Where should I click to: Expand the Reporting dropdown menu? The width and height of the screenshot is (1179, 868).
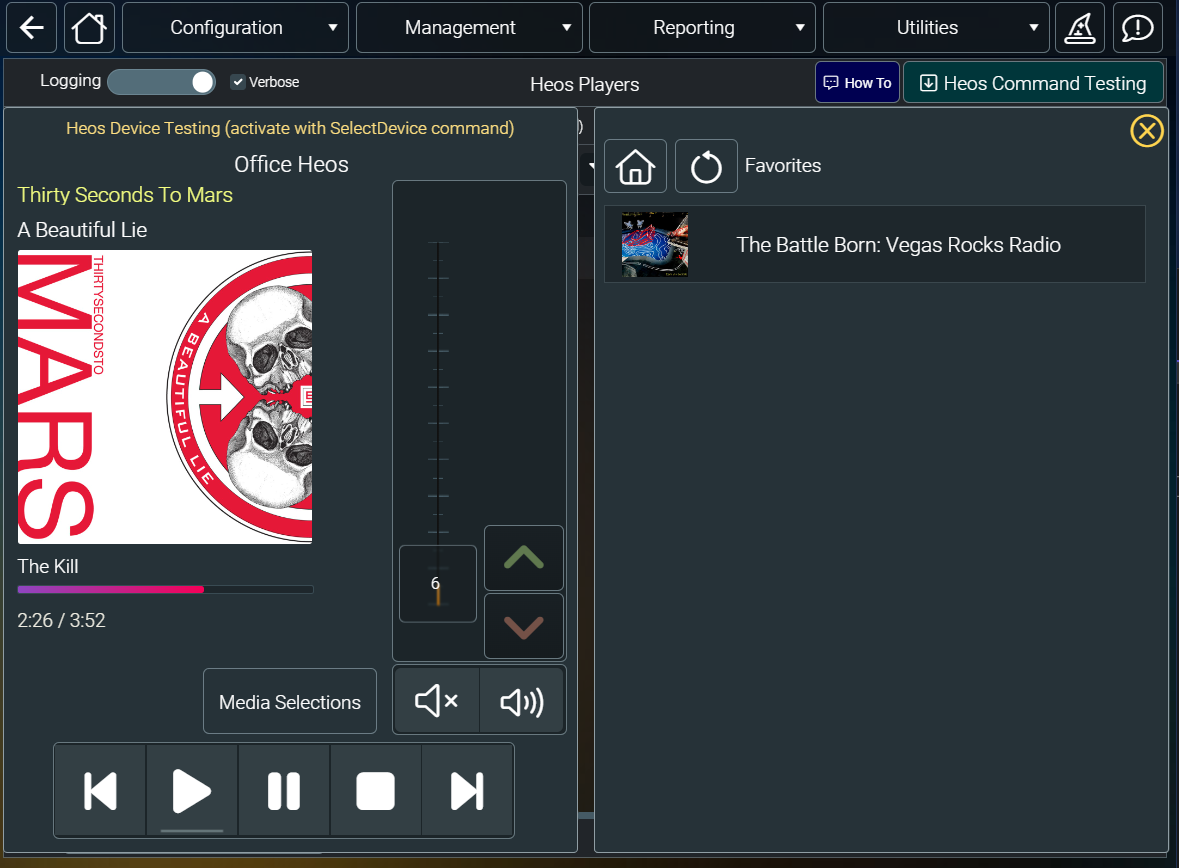(x=702, y=28)
